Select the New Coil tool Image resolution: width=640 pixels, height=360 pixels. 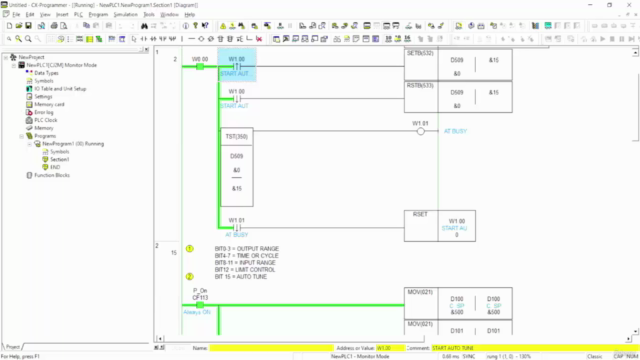[201, 39]
